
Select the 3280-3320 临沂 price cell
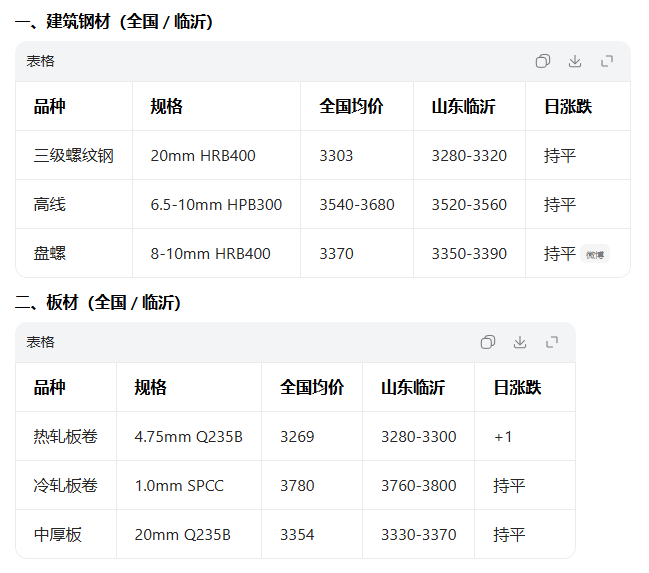(469, 156)
